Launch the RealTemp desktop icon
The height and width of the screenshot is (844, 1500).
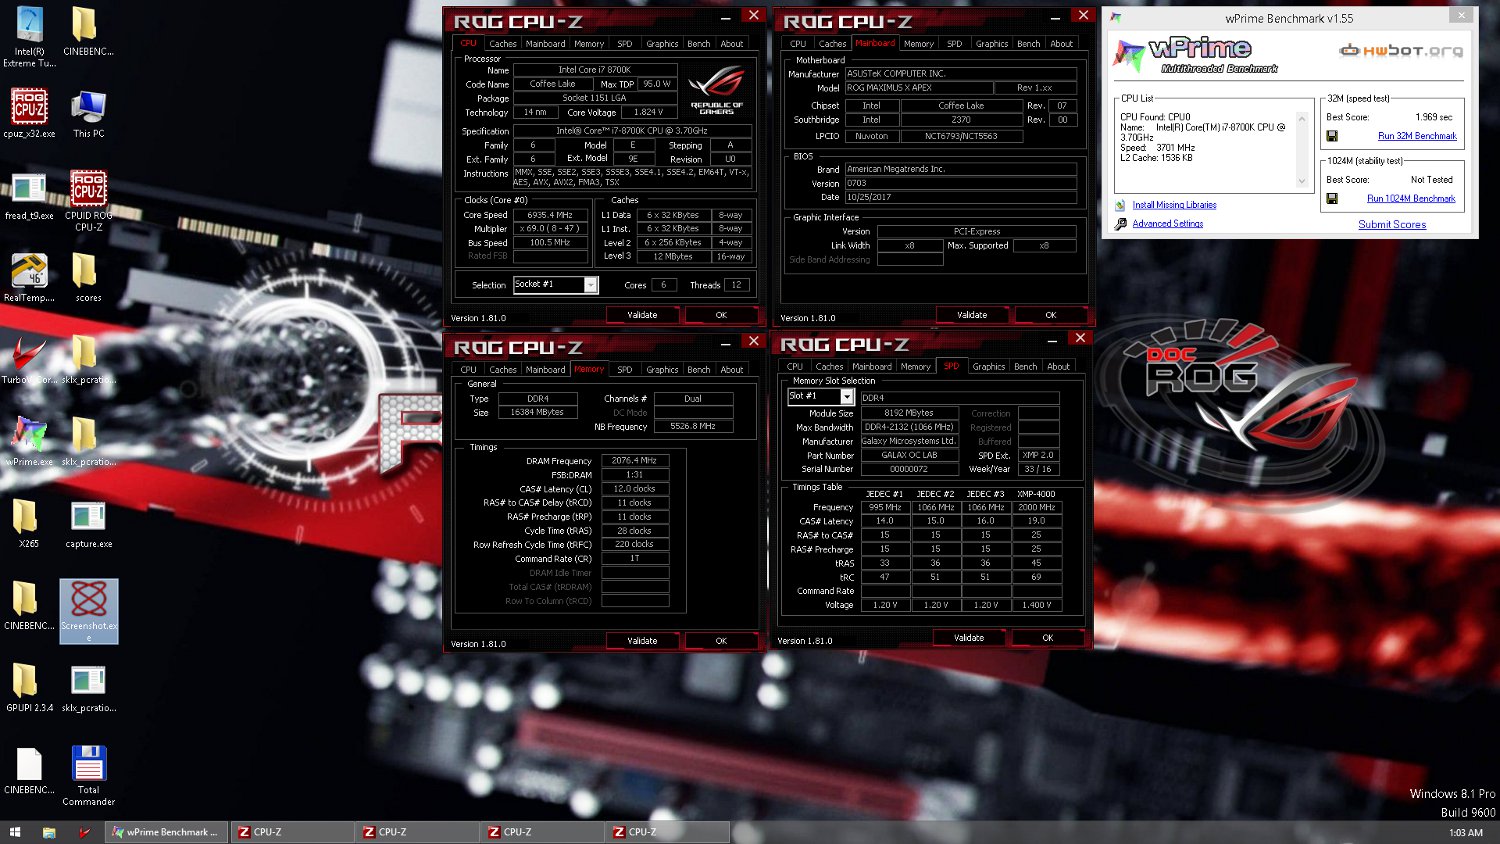[x=29, y=277]
